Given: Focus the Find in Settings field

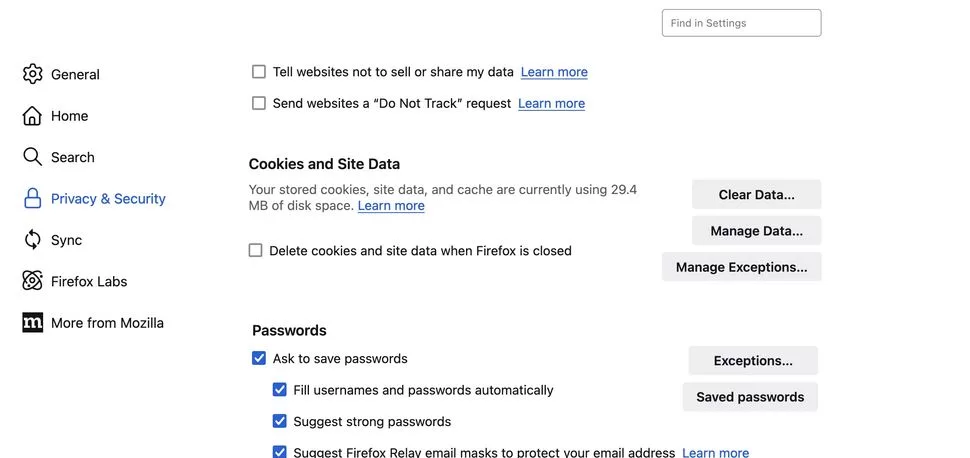Looking at the screenshot, I should (742, 23).
